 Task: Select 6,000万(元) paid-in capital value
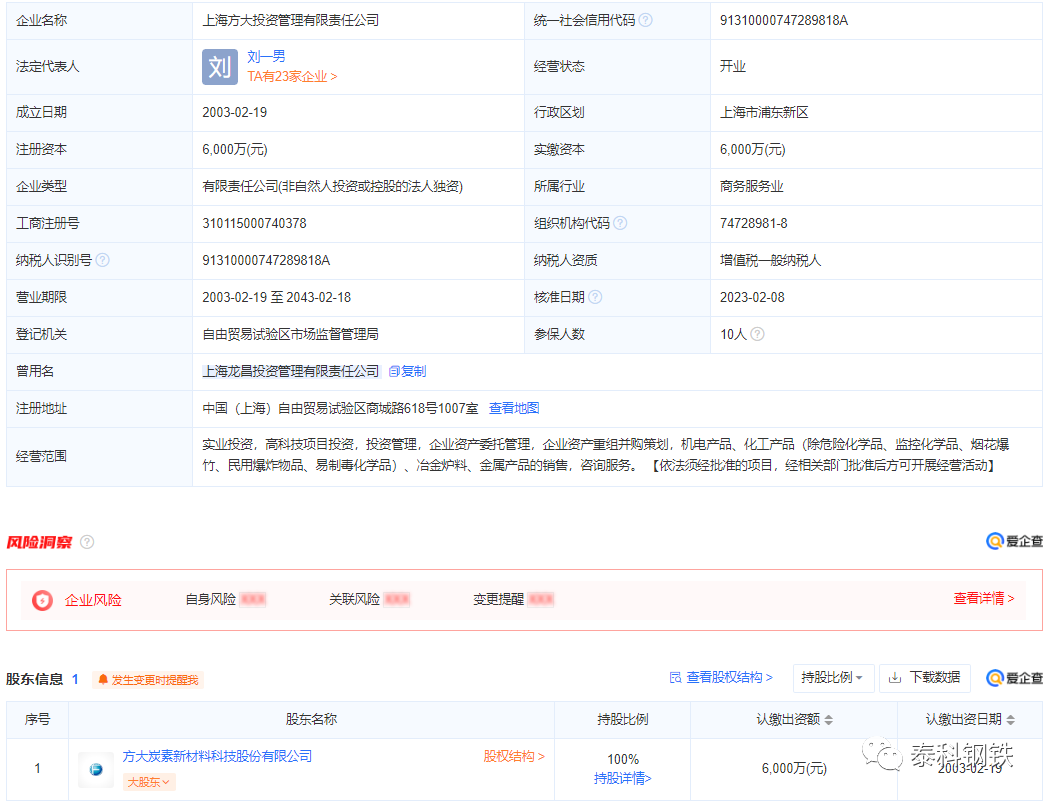coord(753,150)
